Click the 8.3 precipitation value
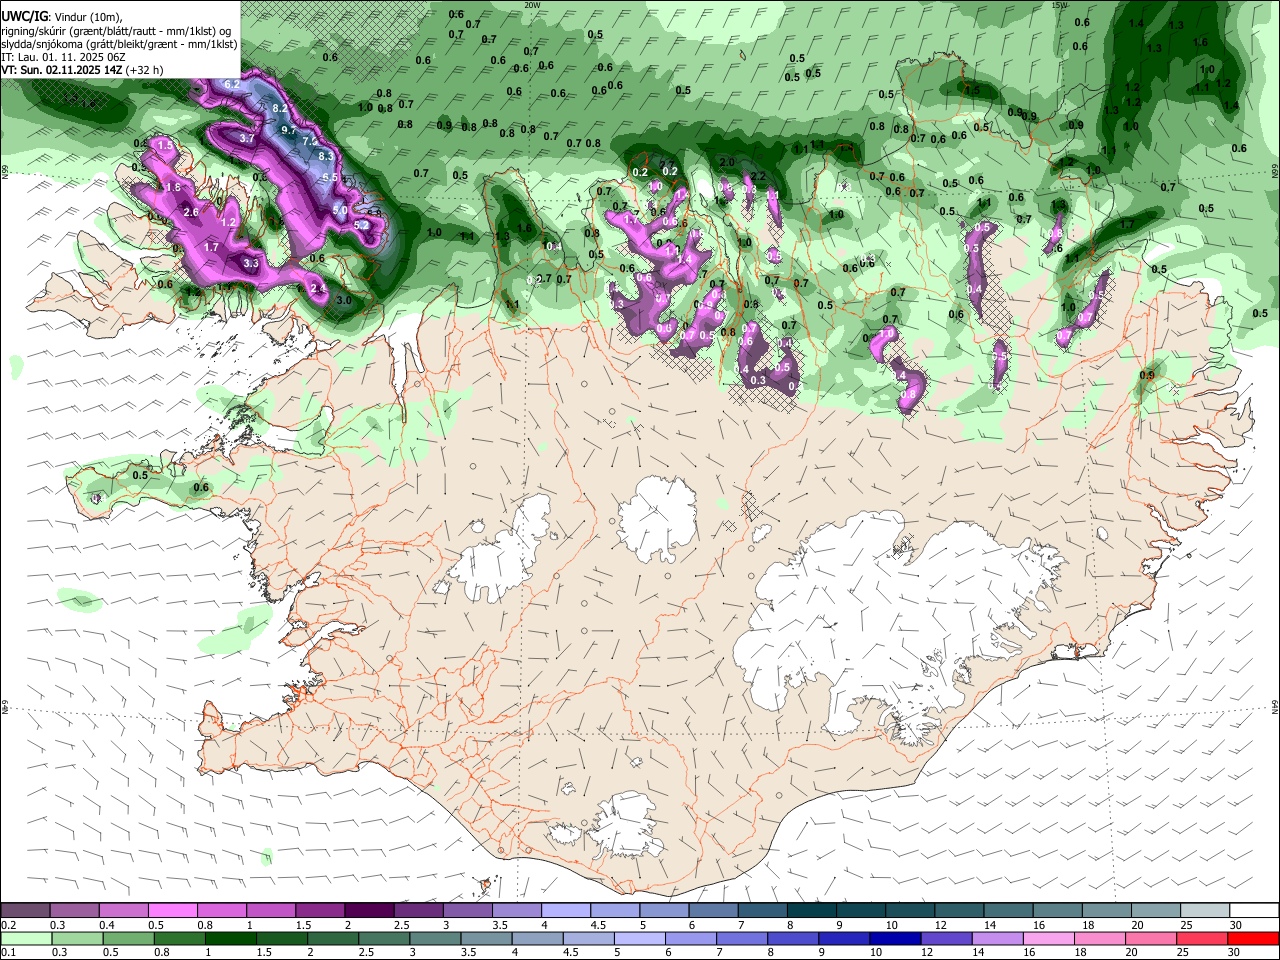The width and height of the screenshot is (1280, 960). point(325,156)
